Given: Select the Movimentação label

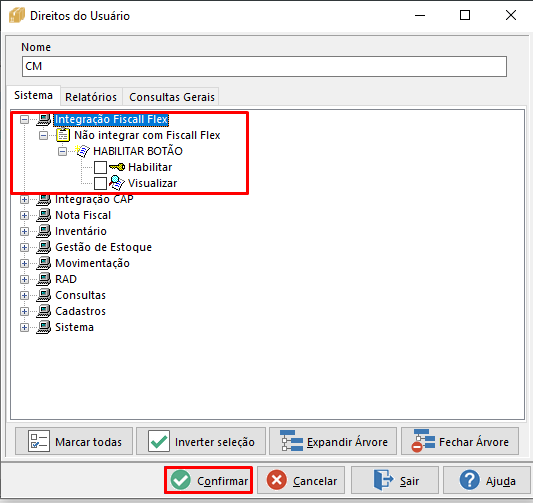Looking at the screenshot, I should click(92, 263).
